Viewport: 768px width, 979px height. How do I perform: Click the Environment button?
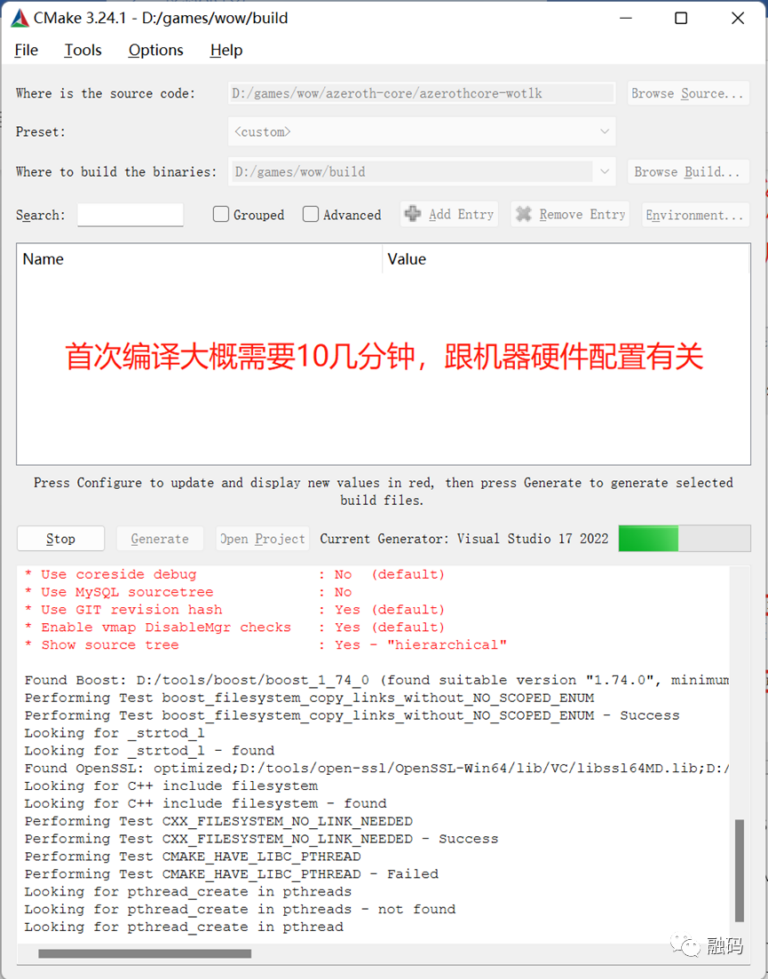pos(695,214)
